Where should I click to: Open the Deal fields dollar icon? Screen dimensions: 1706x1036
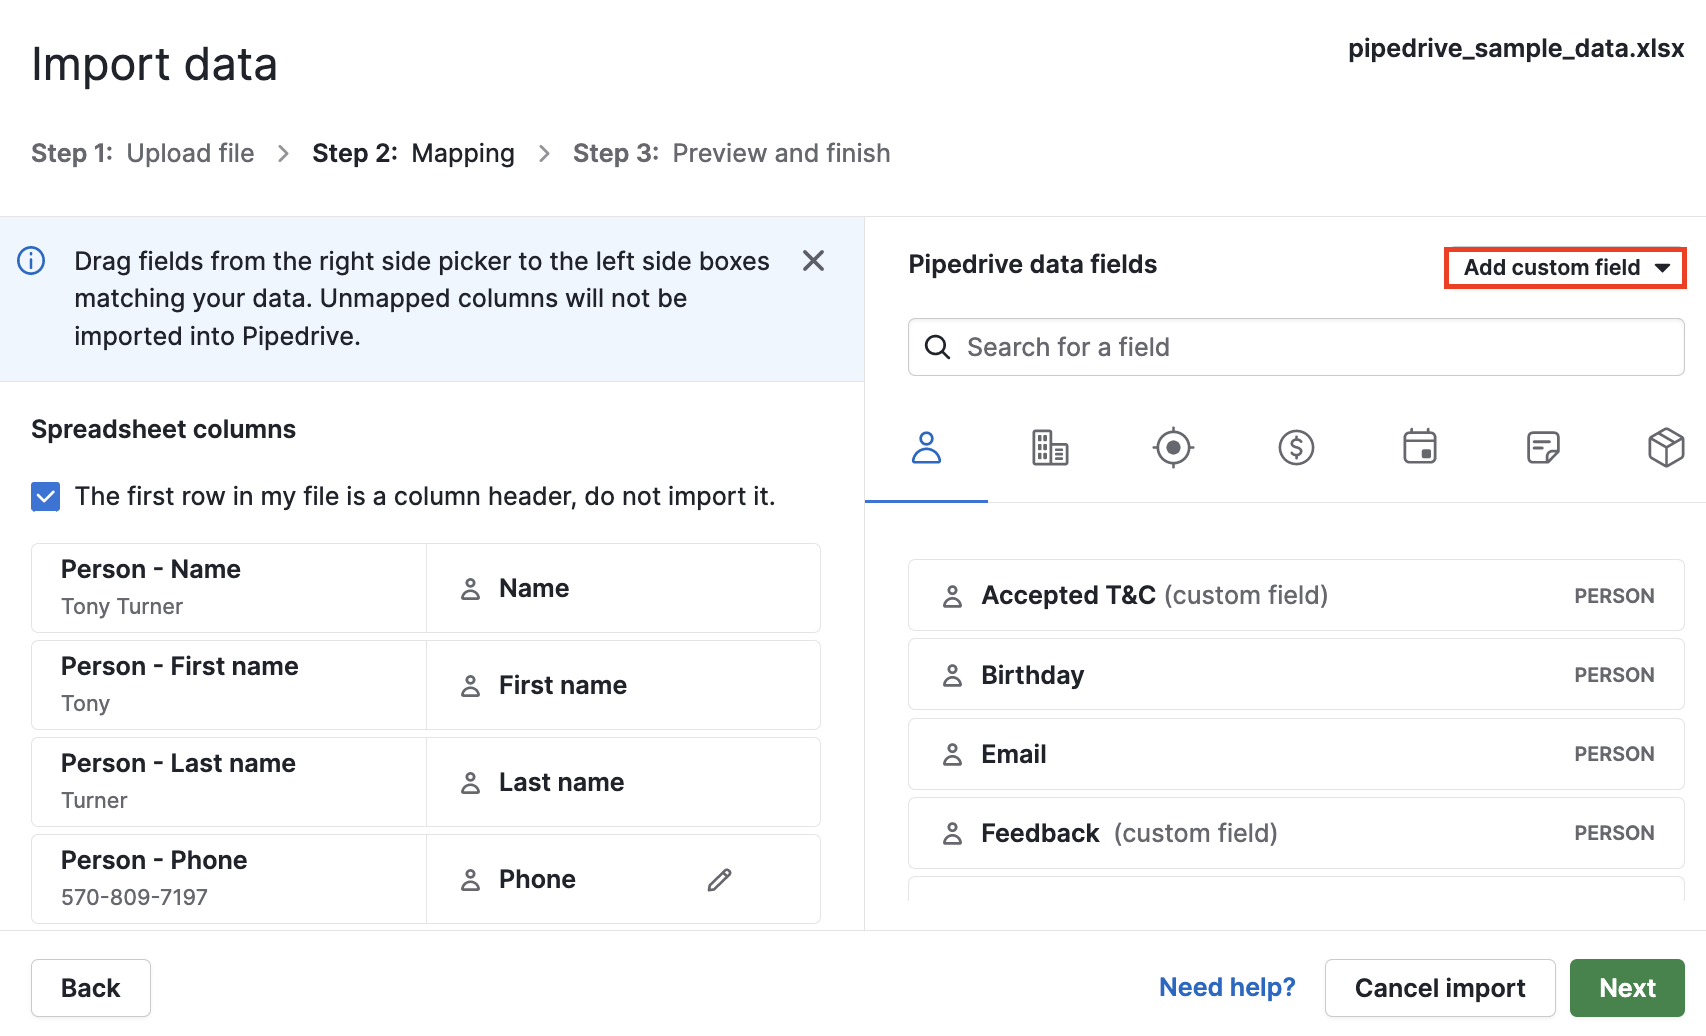1296,448
